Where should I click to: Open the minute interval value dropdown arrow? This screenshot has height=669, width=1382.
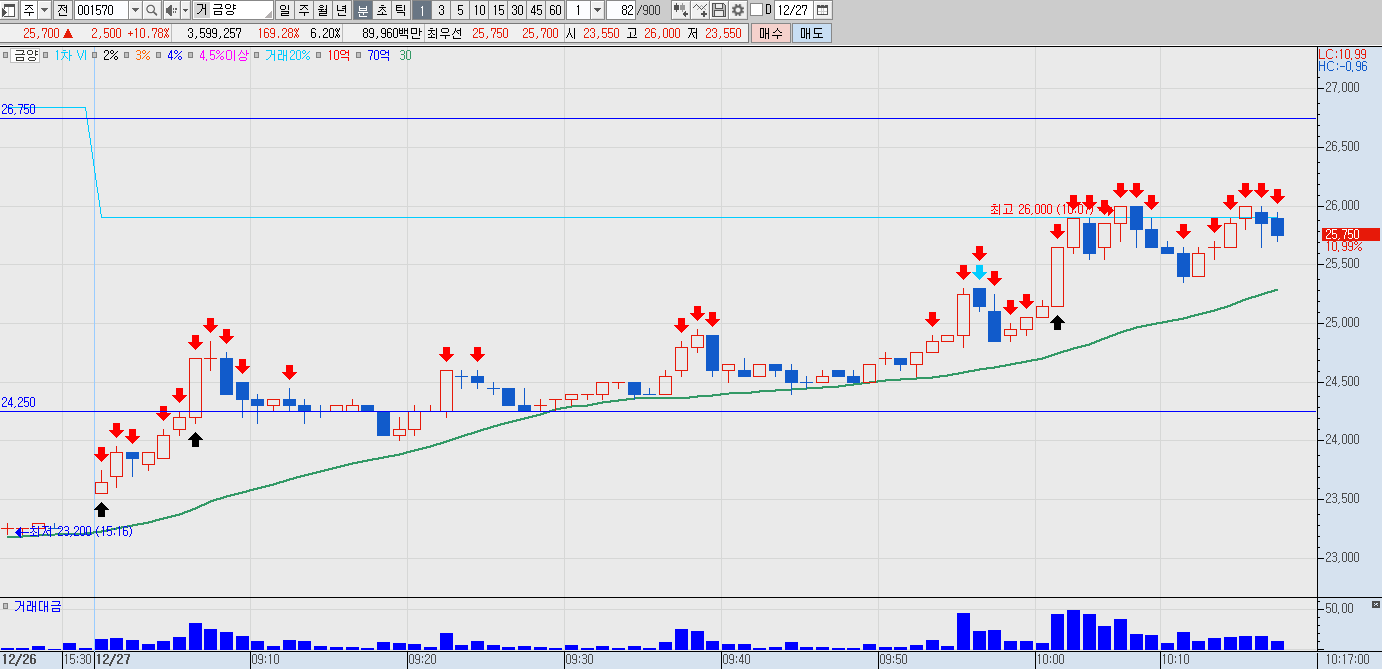click(597, 10)
